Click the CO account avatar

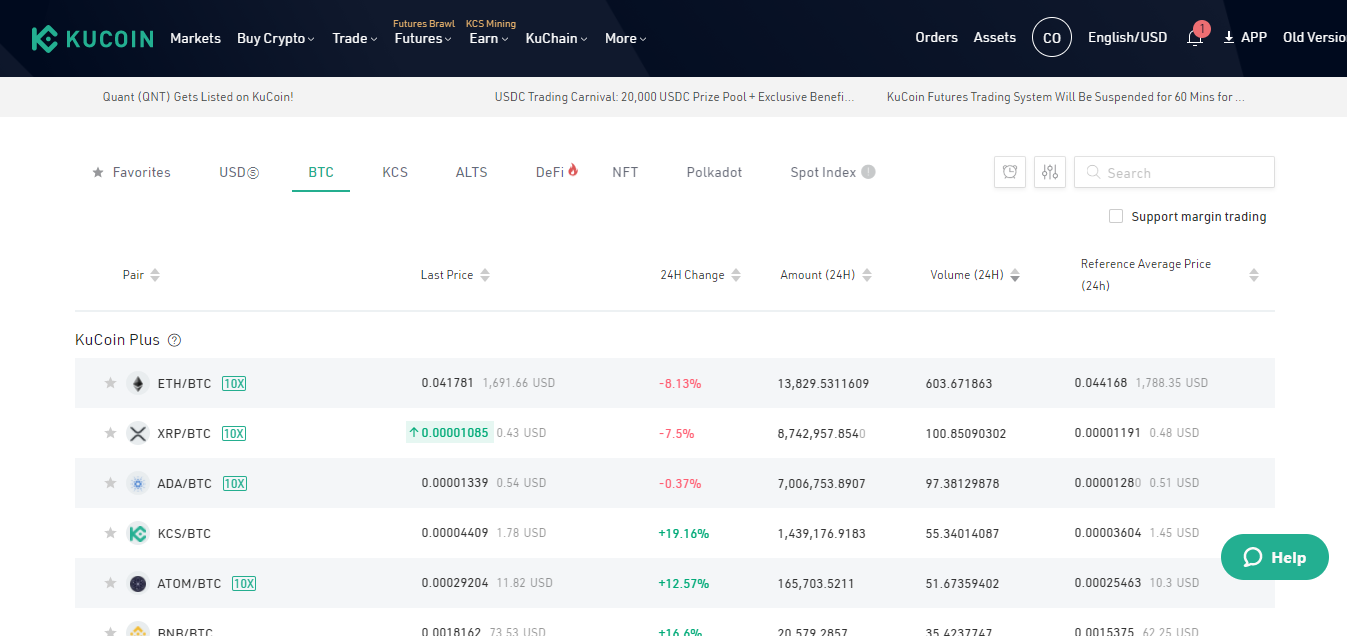click(x=1051, y=38)
